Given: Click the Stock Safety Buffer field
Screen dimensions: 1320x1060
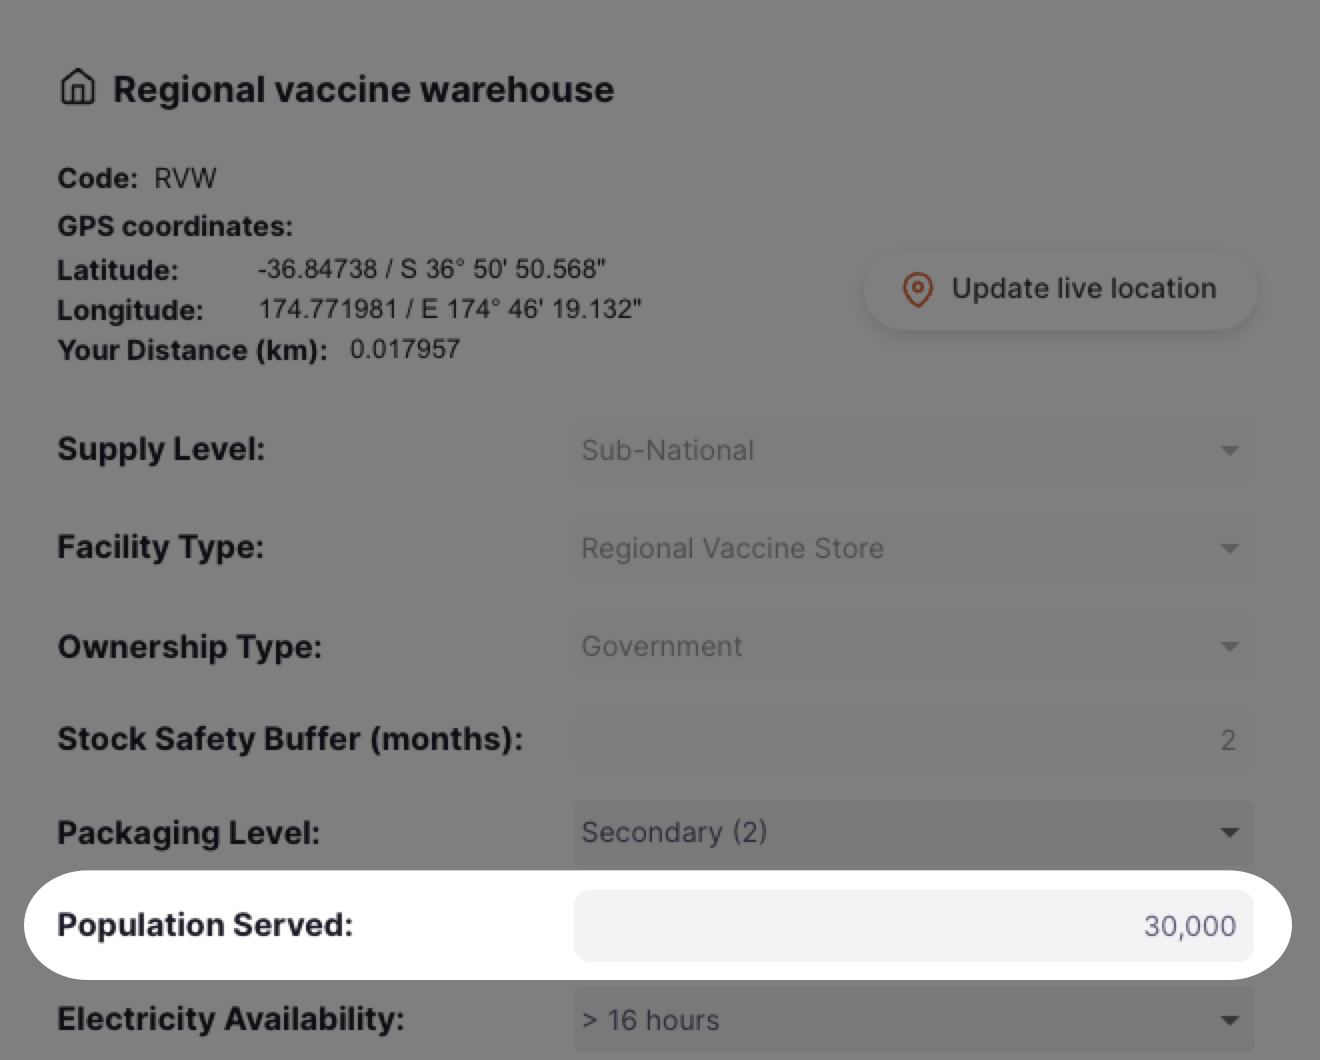Looking at the screenshot, I should (913, 739).
